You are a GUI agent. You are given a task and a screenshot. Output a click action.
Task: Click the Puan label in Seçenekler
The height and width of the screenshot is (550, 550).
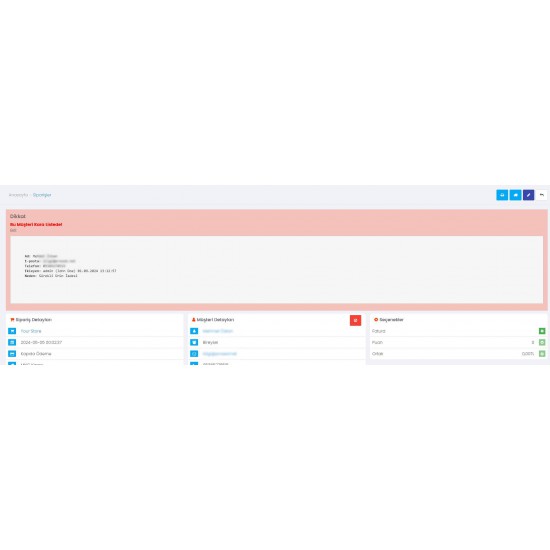[377, 342]
